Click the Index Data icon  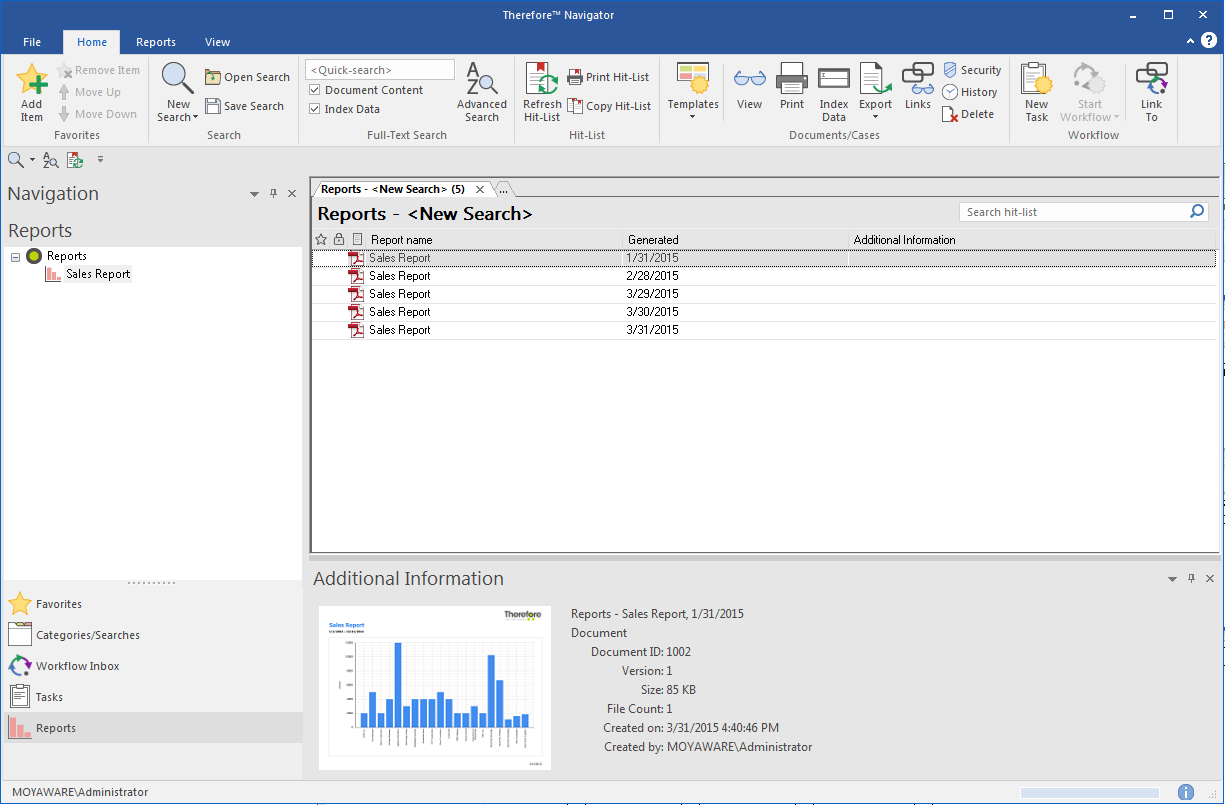tap(834, 79)
